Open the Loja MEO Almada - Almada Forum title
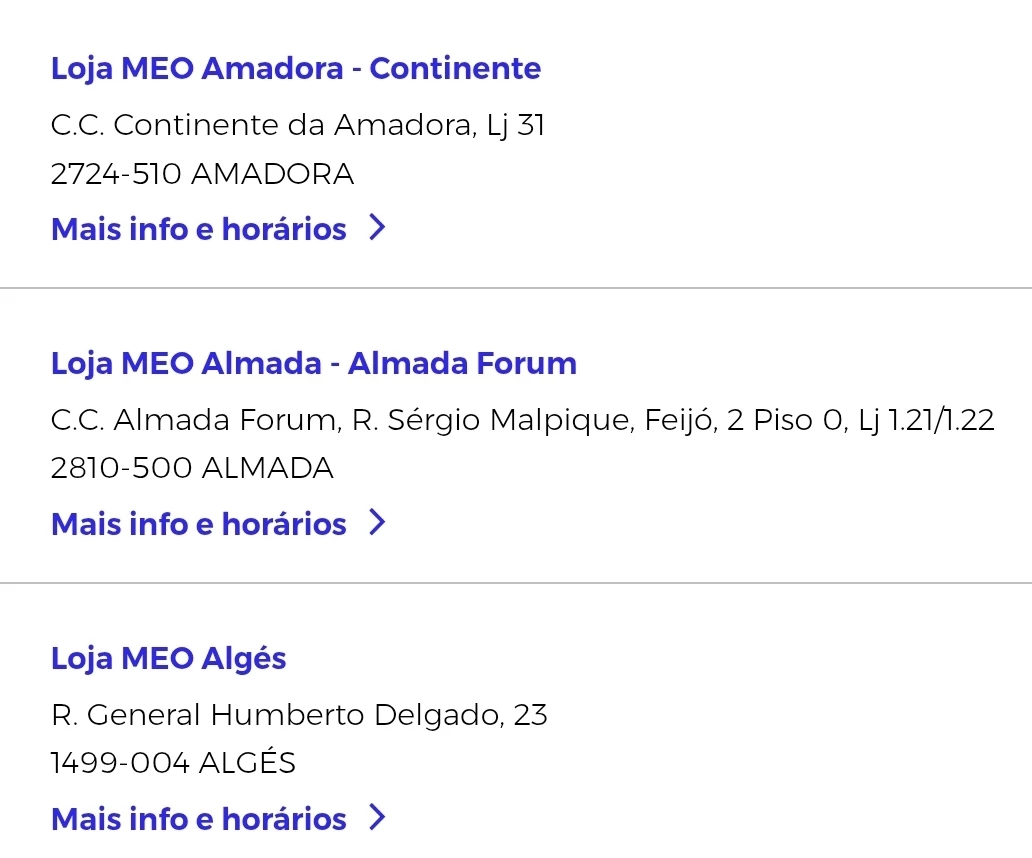The height and width of the screenshot is (858, 1032). pos(313,363)
